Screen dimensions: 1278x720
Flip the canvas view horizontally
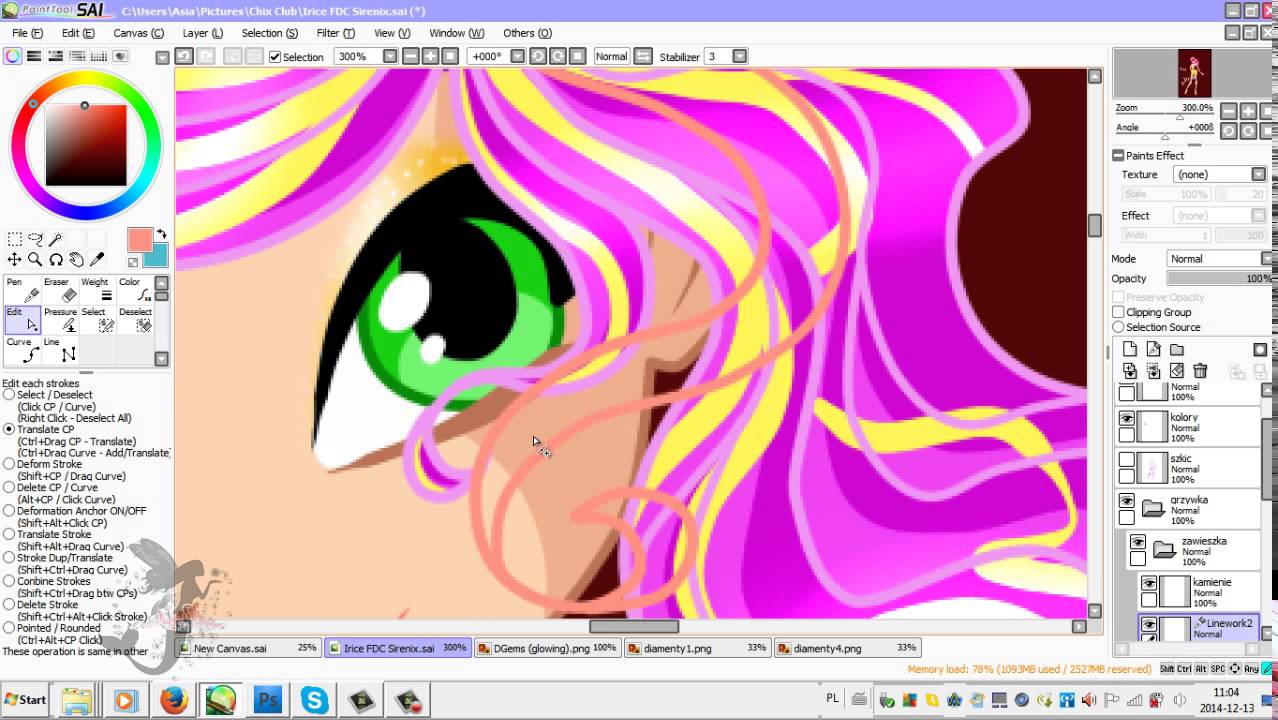642,56
